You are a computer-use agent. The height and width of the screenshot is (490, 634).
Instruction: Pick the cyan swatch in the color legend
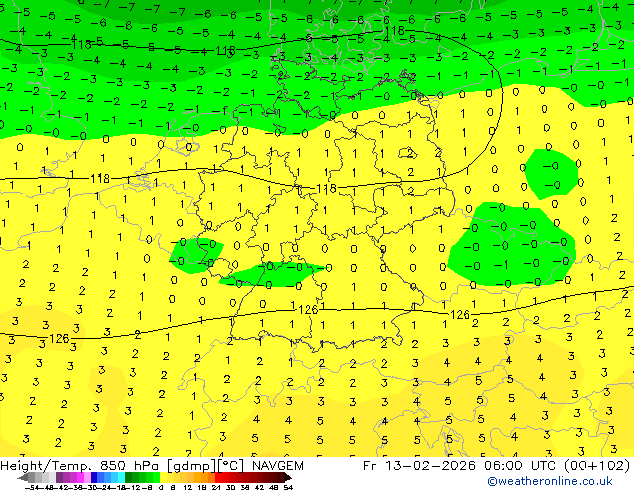coord(122,478)
